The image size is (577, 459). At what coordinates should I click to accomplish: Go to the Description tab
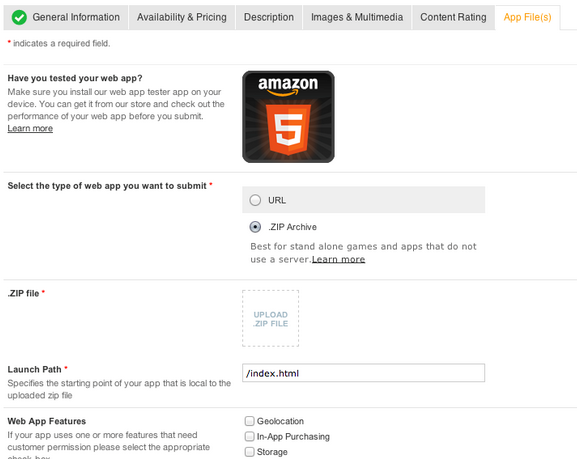tap(269, 17)
